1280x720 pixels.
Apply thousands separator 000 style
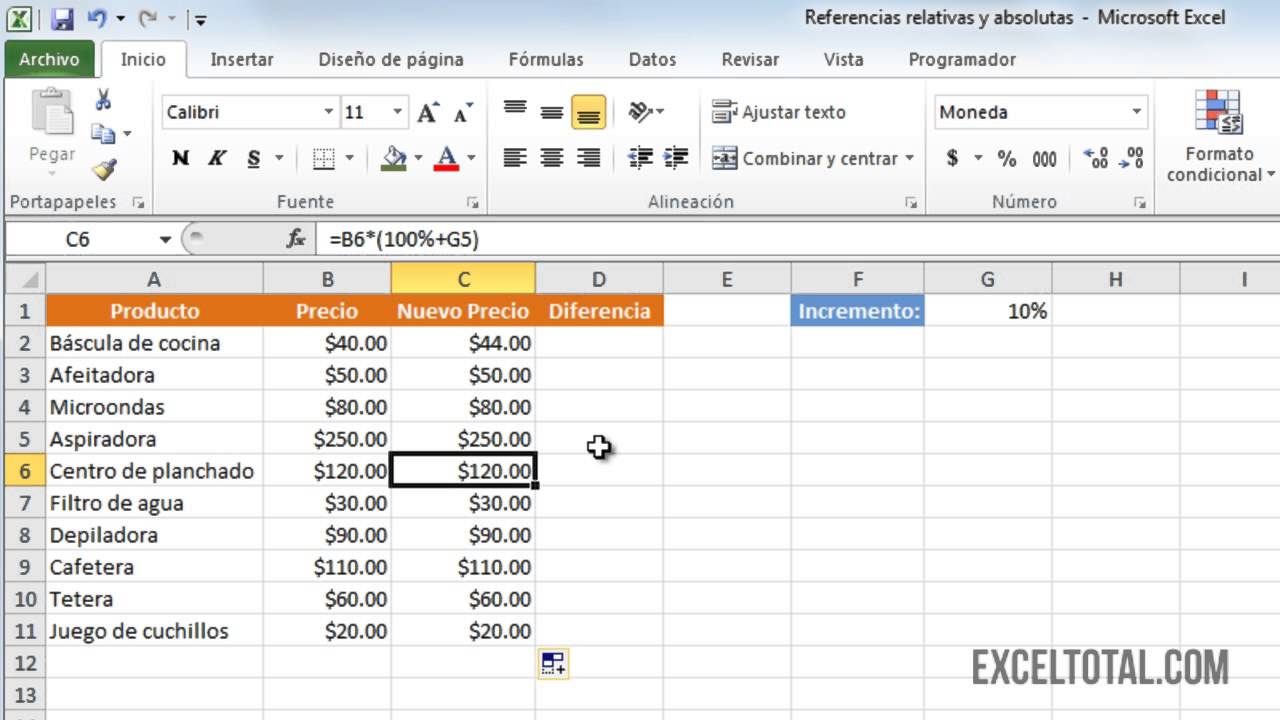[1045, 158]
